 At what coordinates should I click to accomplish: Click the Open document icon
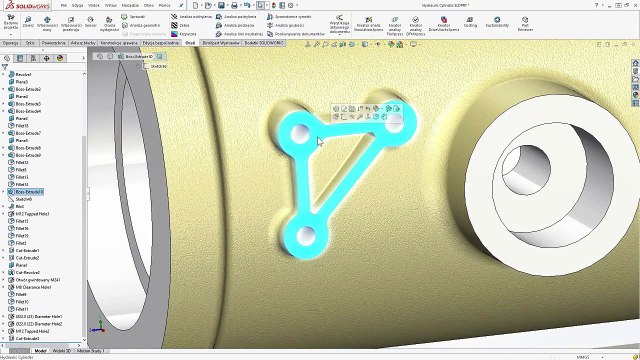(x=208, y=6)
